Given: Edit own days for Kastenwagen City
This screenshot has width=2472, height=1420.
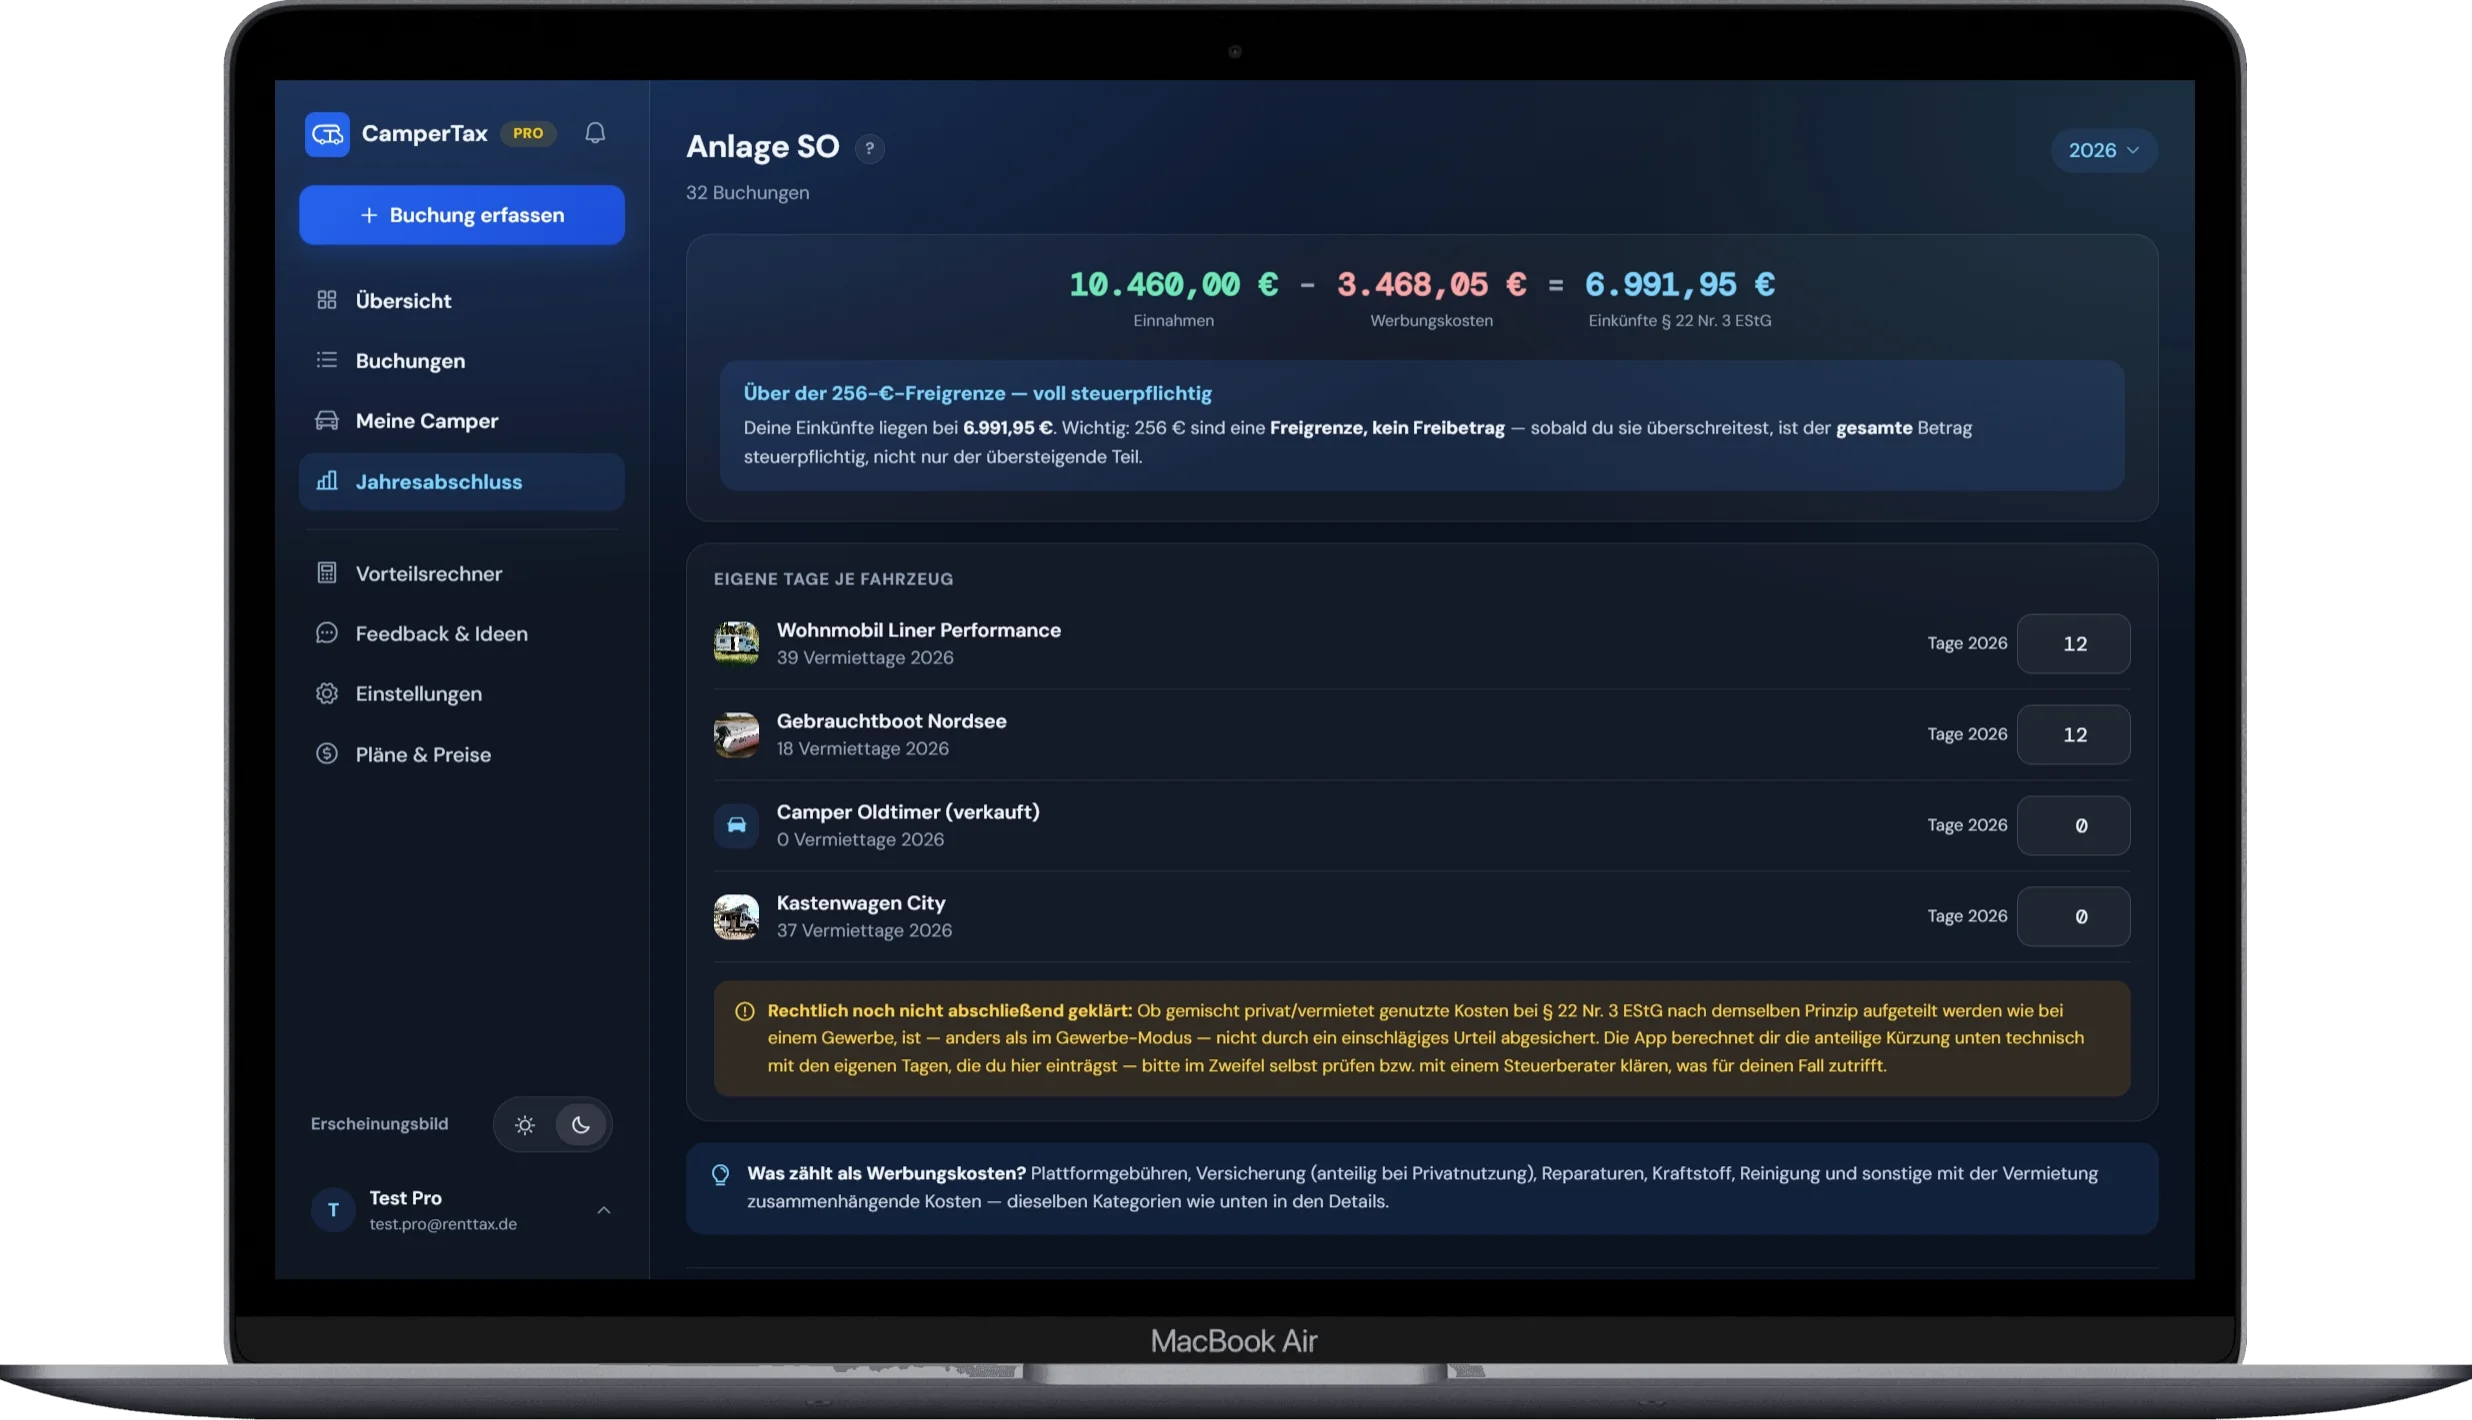Looking at the screenshot, I should coord(2074,916).
